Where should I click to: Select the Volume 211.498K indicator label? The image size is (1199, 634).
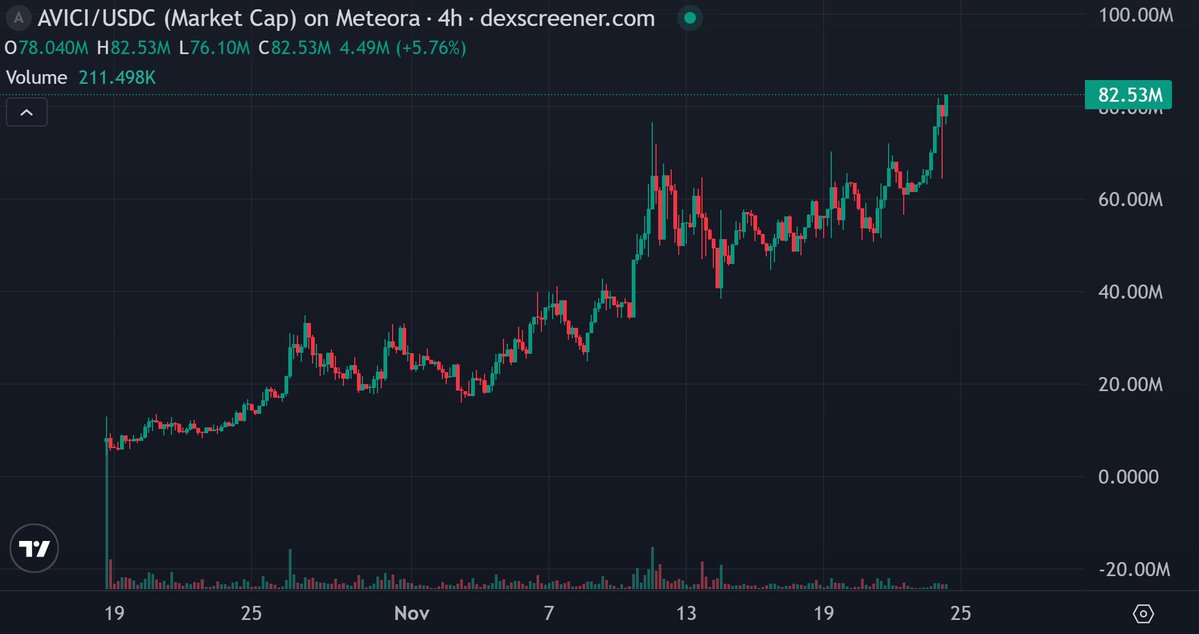81,77
